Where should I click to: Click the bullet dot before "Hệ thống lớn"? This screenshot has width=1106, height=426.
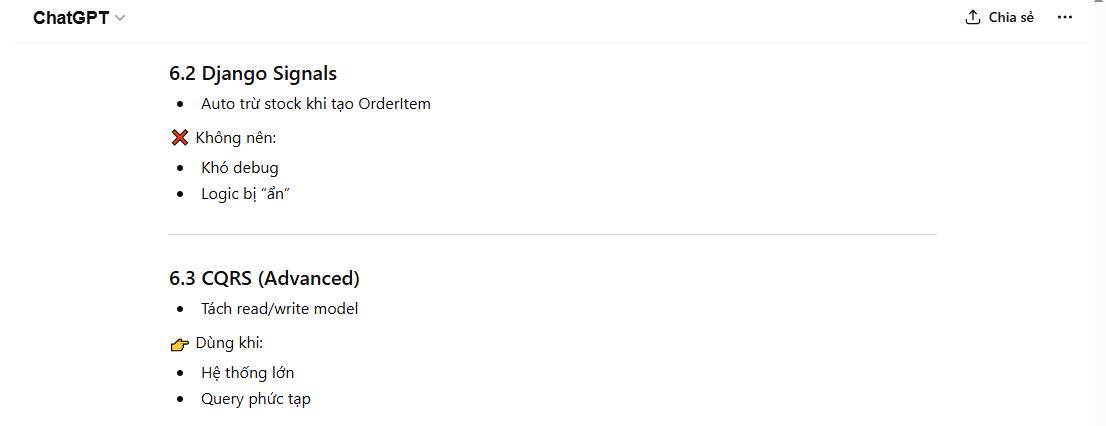(180, 373)
